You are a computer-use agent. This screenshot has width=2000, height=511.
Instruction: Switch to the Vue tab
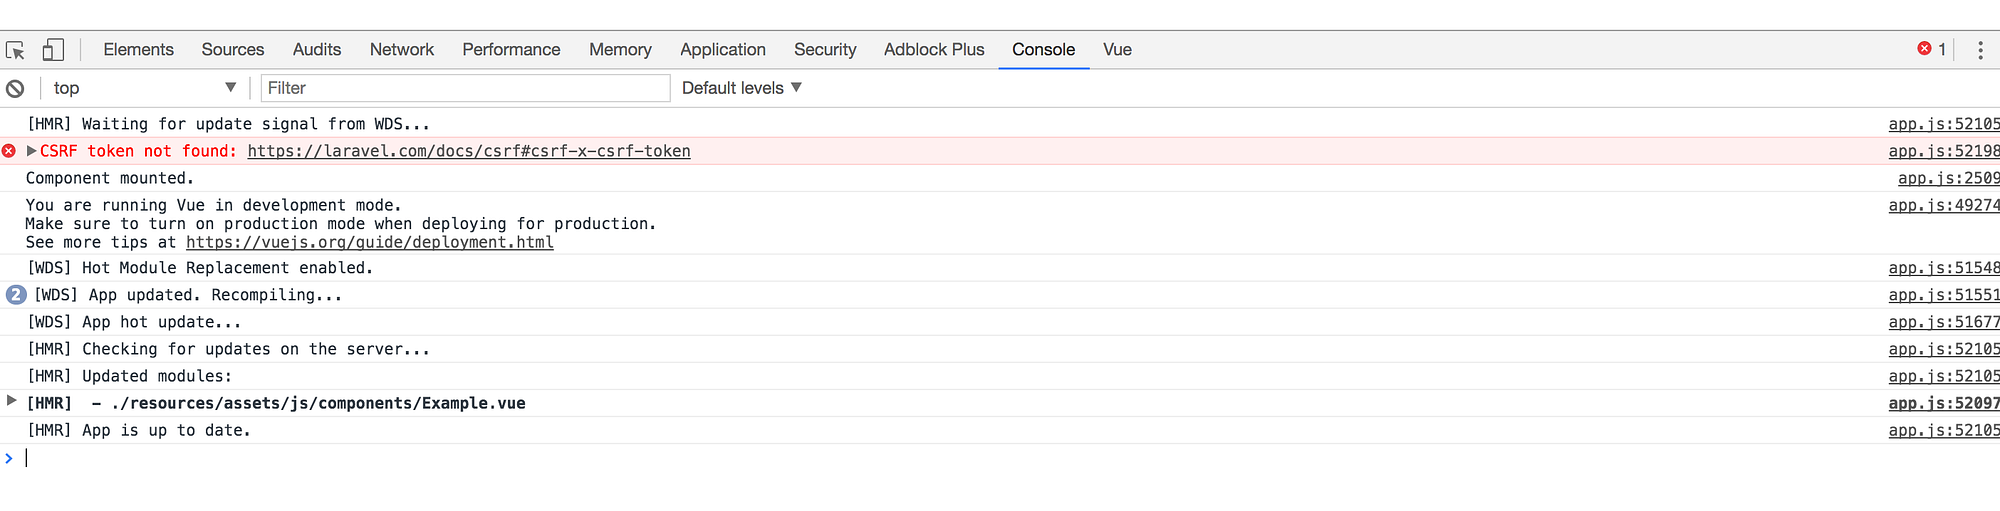(1117, 50)
